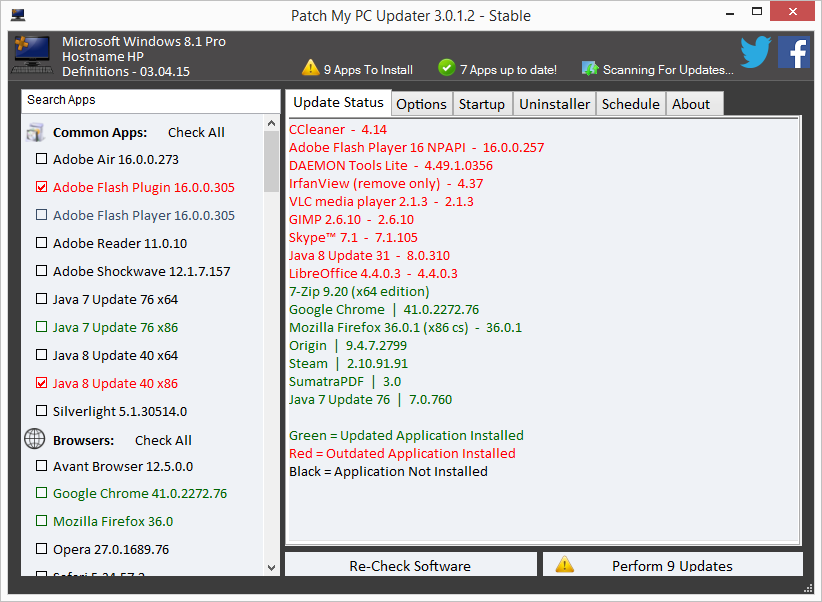The image size is (822, 602).
Task: Switch to the Update Status tab
Action: (x=338, y=102)
